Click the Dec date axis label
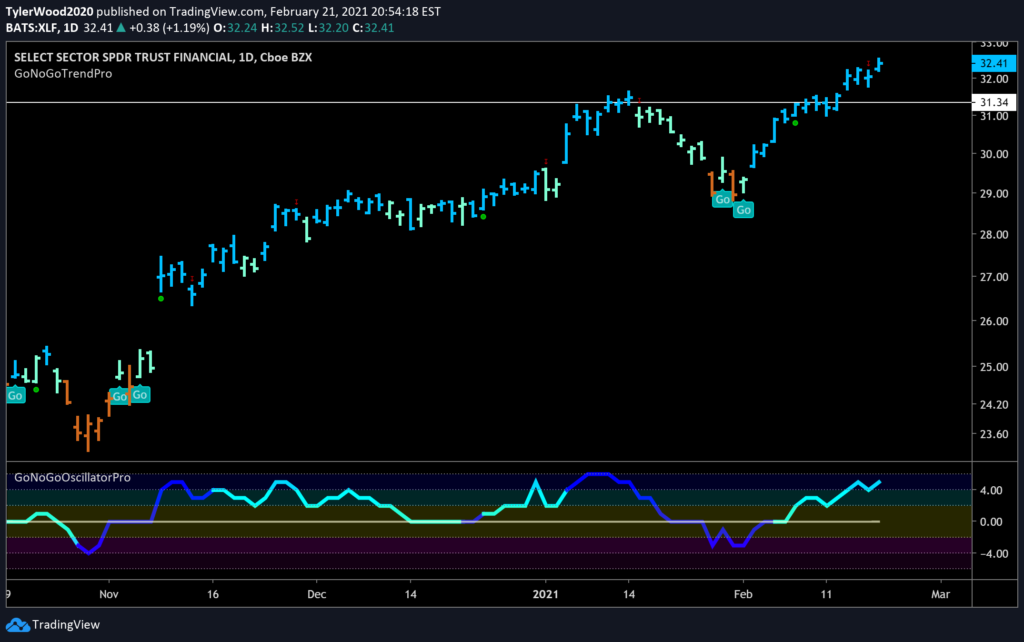This screenshot has height=642, width=1024. (317, 594)
